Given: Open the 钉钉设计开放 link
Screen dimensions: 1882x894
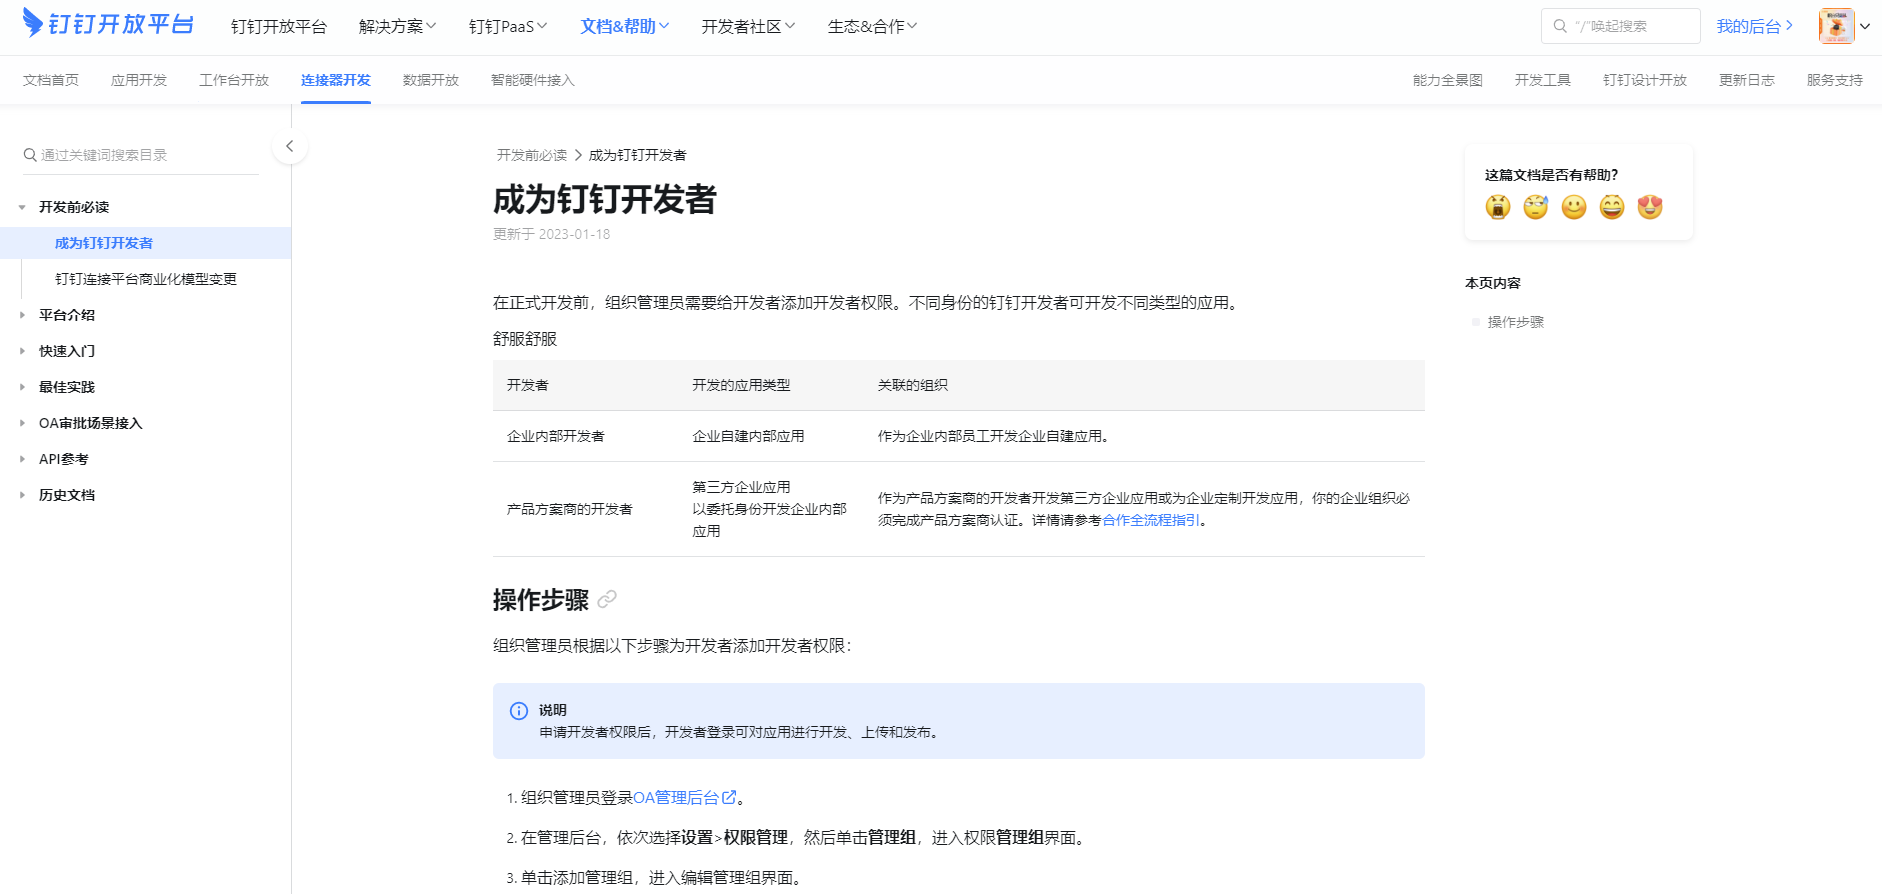Looking at the screenshot, I should (x=1645, y=80).
